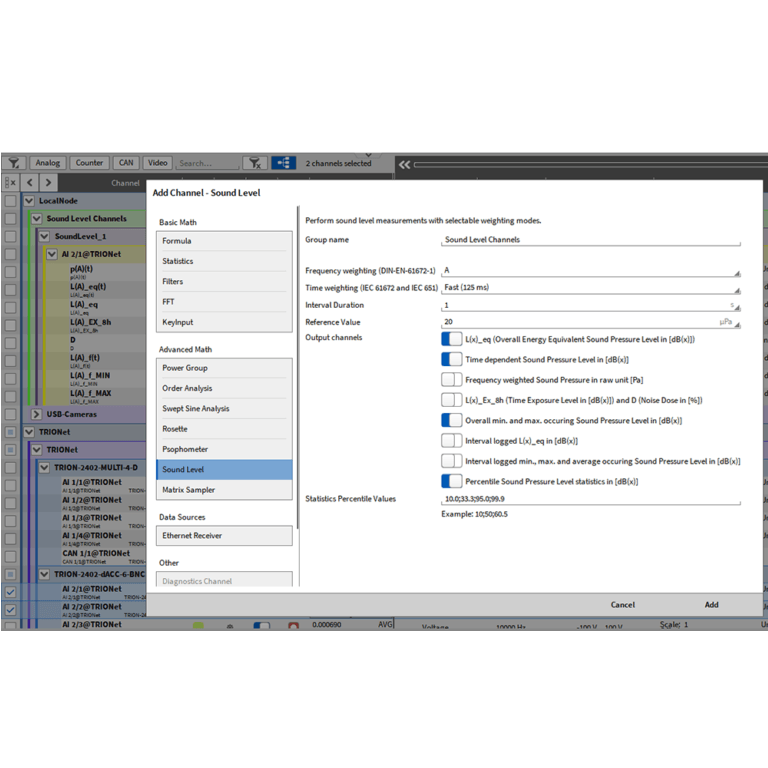Viewport: 768px width, 768px height.
Task: Clear filters with the funnel-X icon
Action: tap(255, 163)
